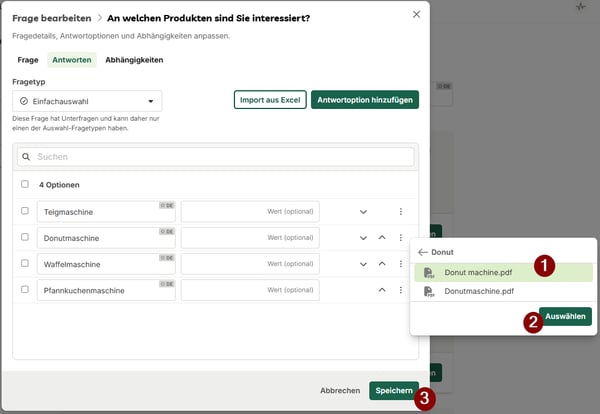
Task: Click DE language badge on Pfannkuchenmaschine
Action: coord(167,284)
